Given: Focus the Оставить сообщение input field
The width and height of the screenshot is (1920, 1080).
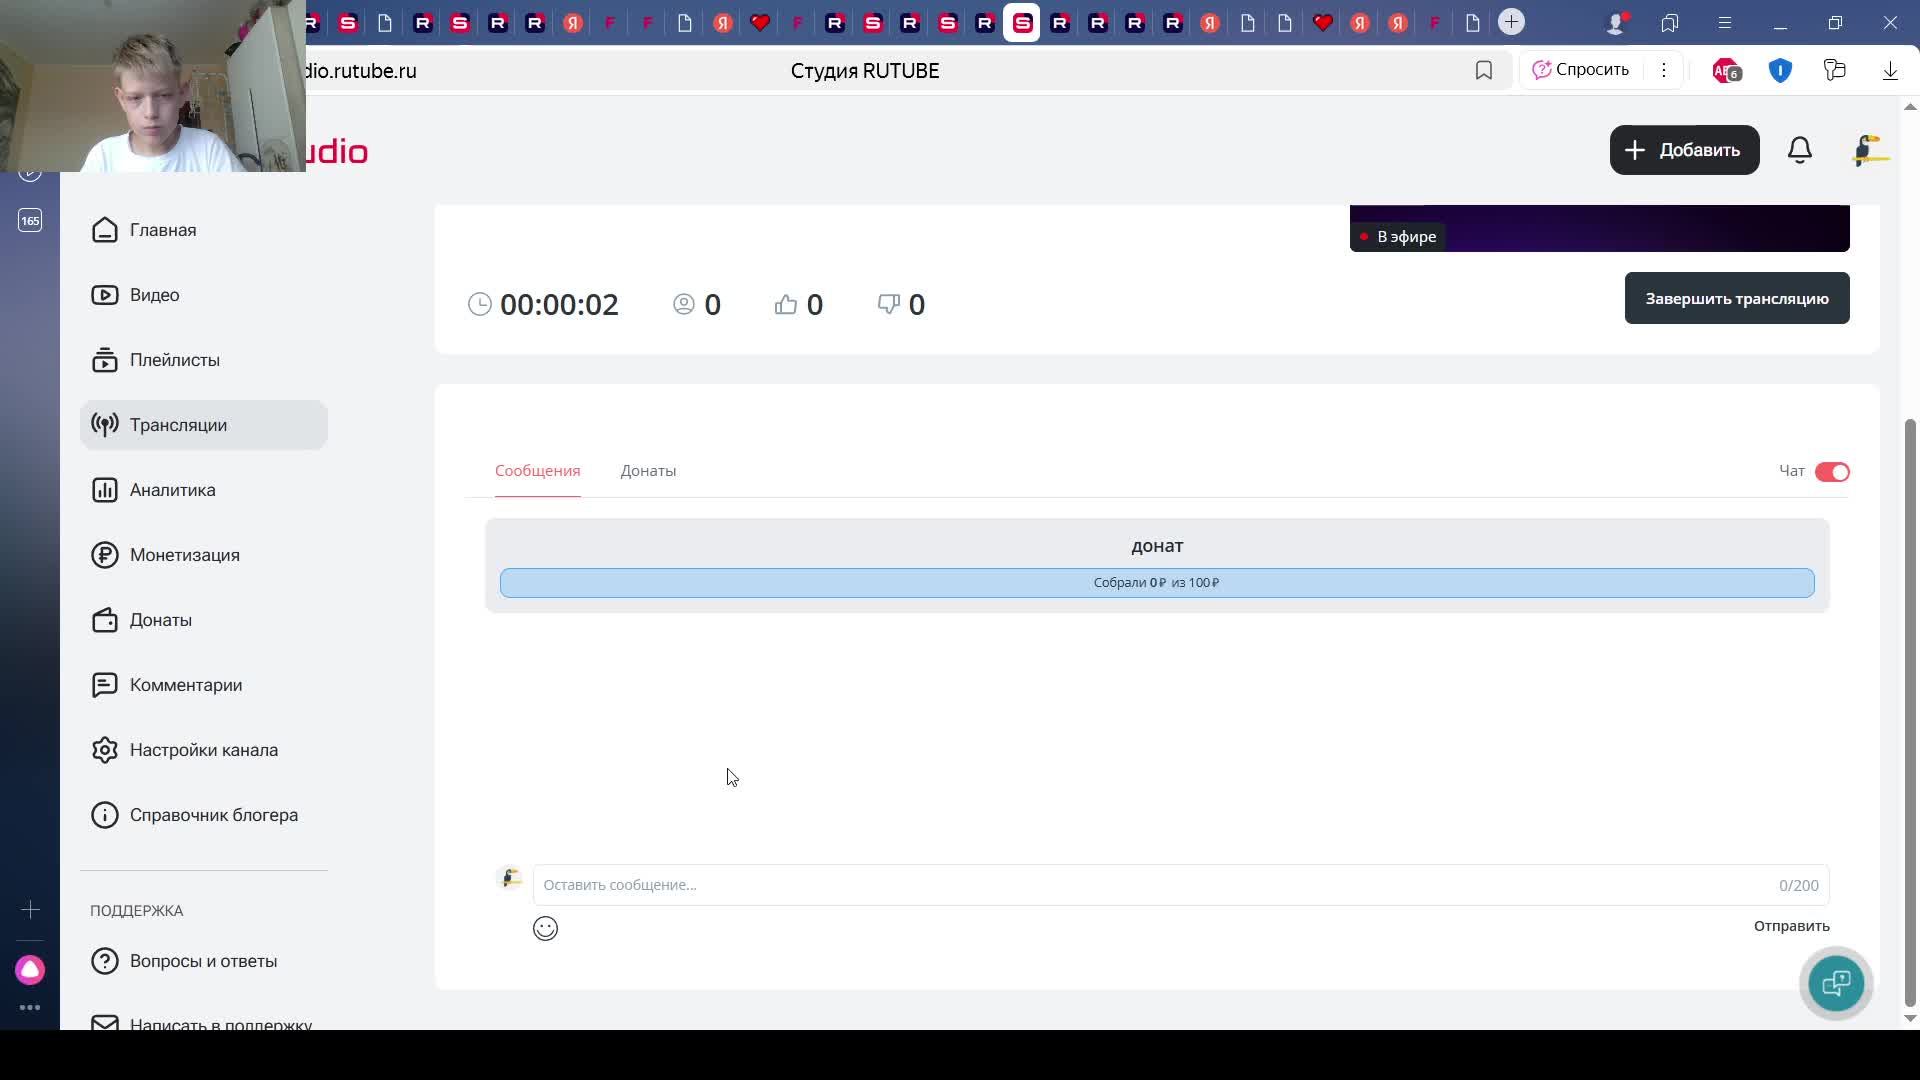Looking at the screenshot, I should tap(1150, 885).
